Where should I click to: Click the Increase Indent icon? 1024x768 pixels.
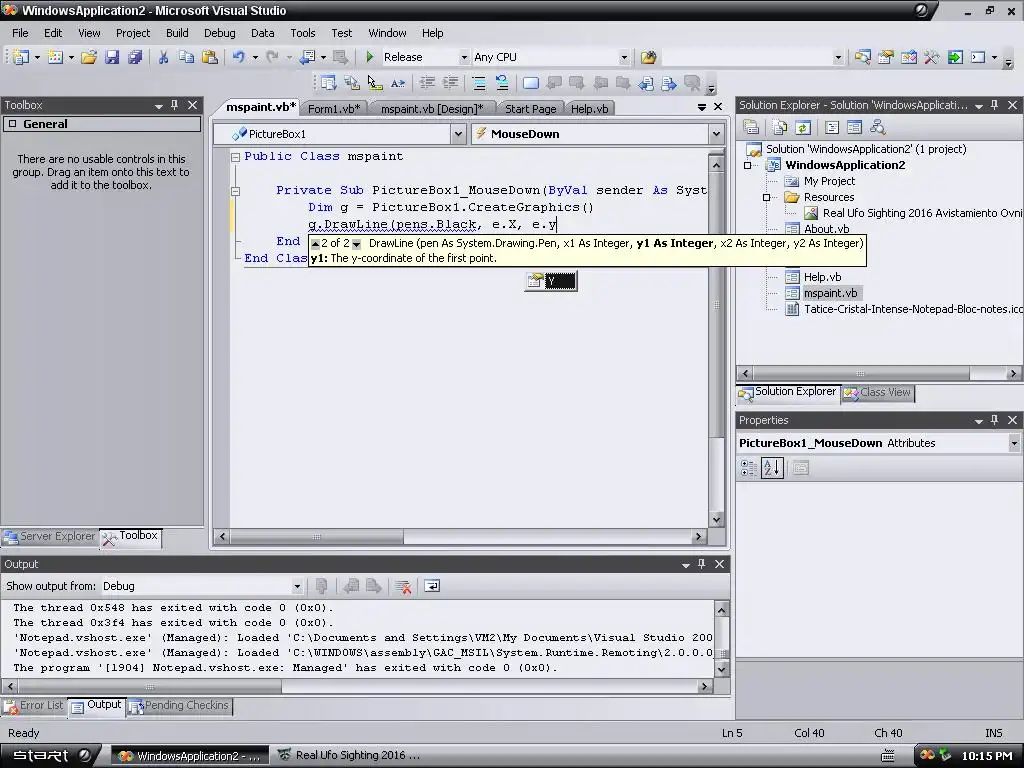point(451,83)
